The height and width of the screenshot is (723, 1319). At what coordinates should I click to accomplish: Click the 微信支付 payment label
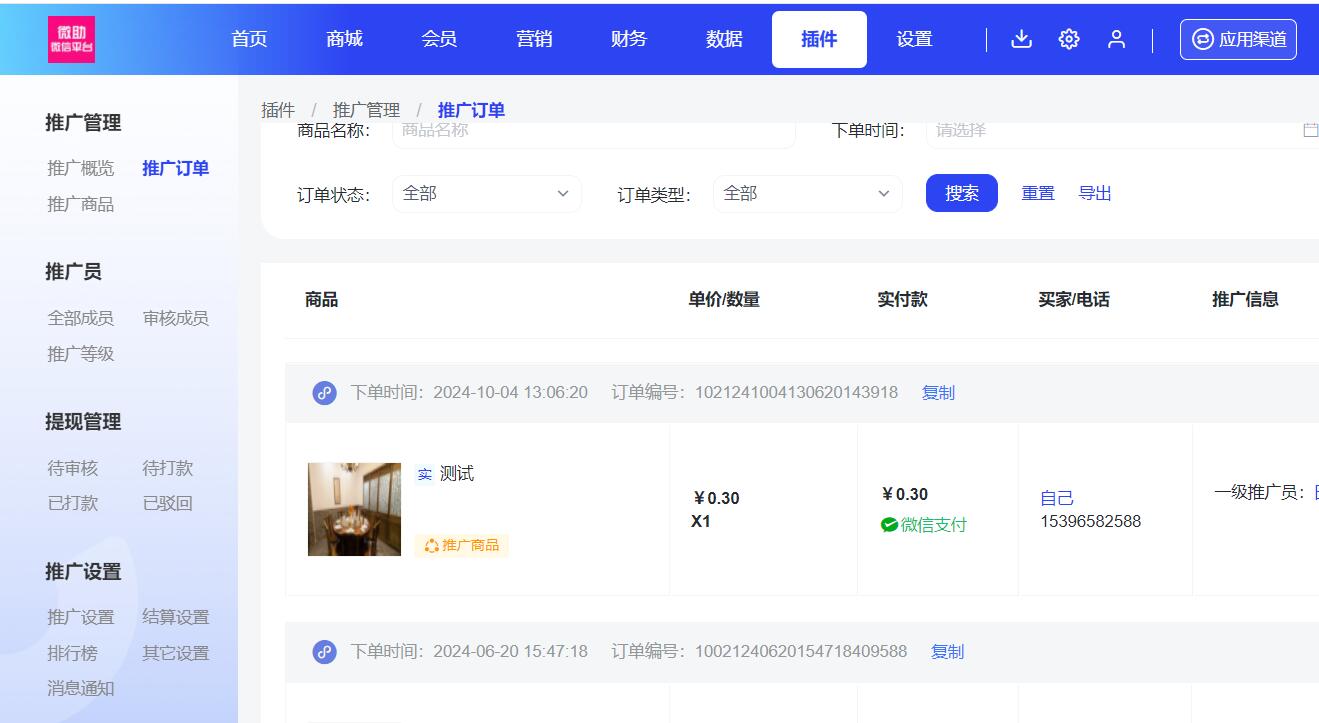click(923, 524)
